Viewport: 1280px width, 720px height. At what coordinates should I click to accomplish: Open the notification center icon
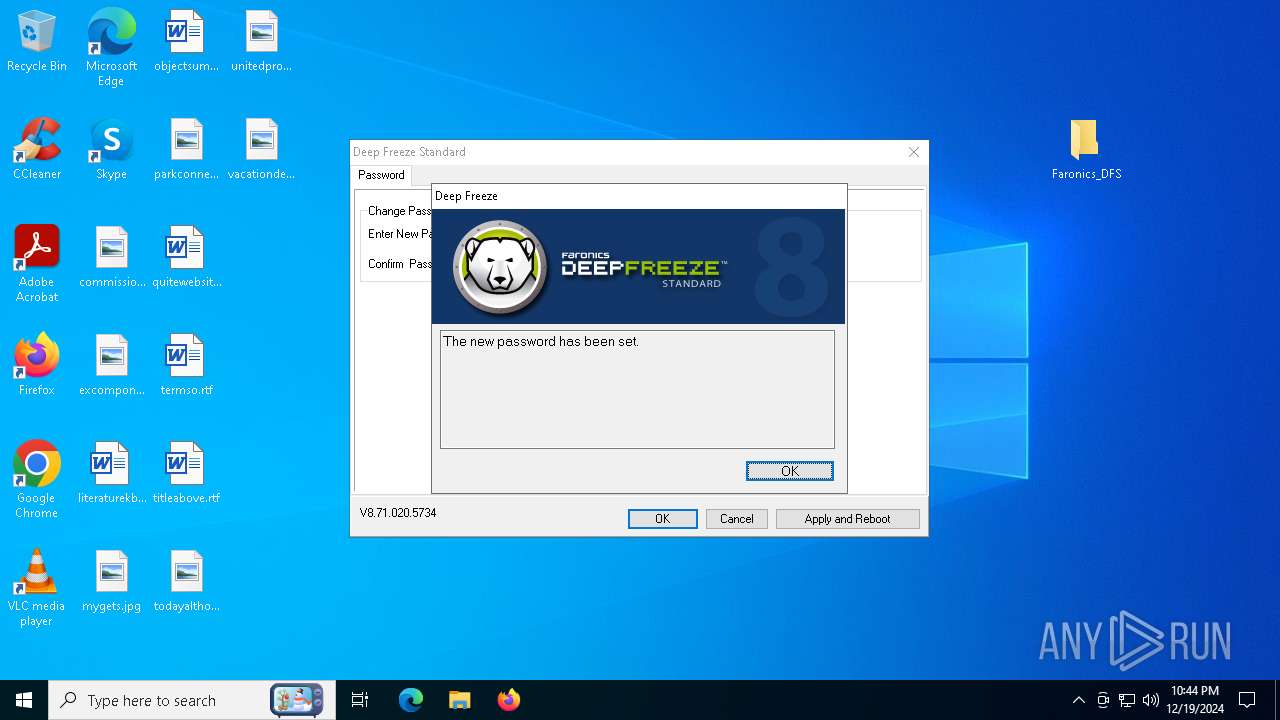1247,700
